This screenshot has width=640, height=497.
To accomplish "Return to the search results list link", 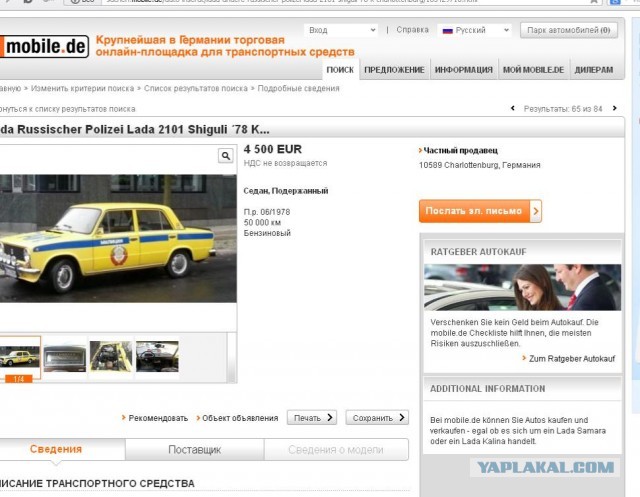I will (67, 109).
